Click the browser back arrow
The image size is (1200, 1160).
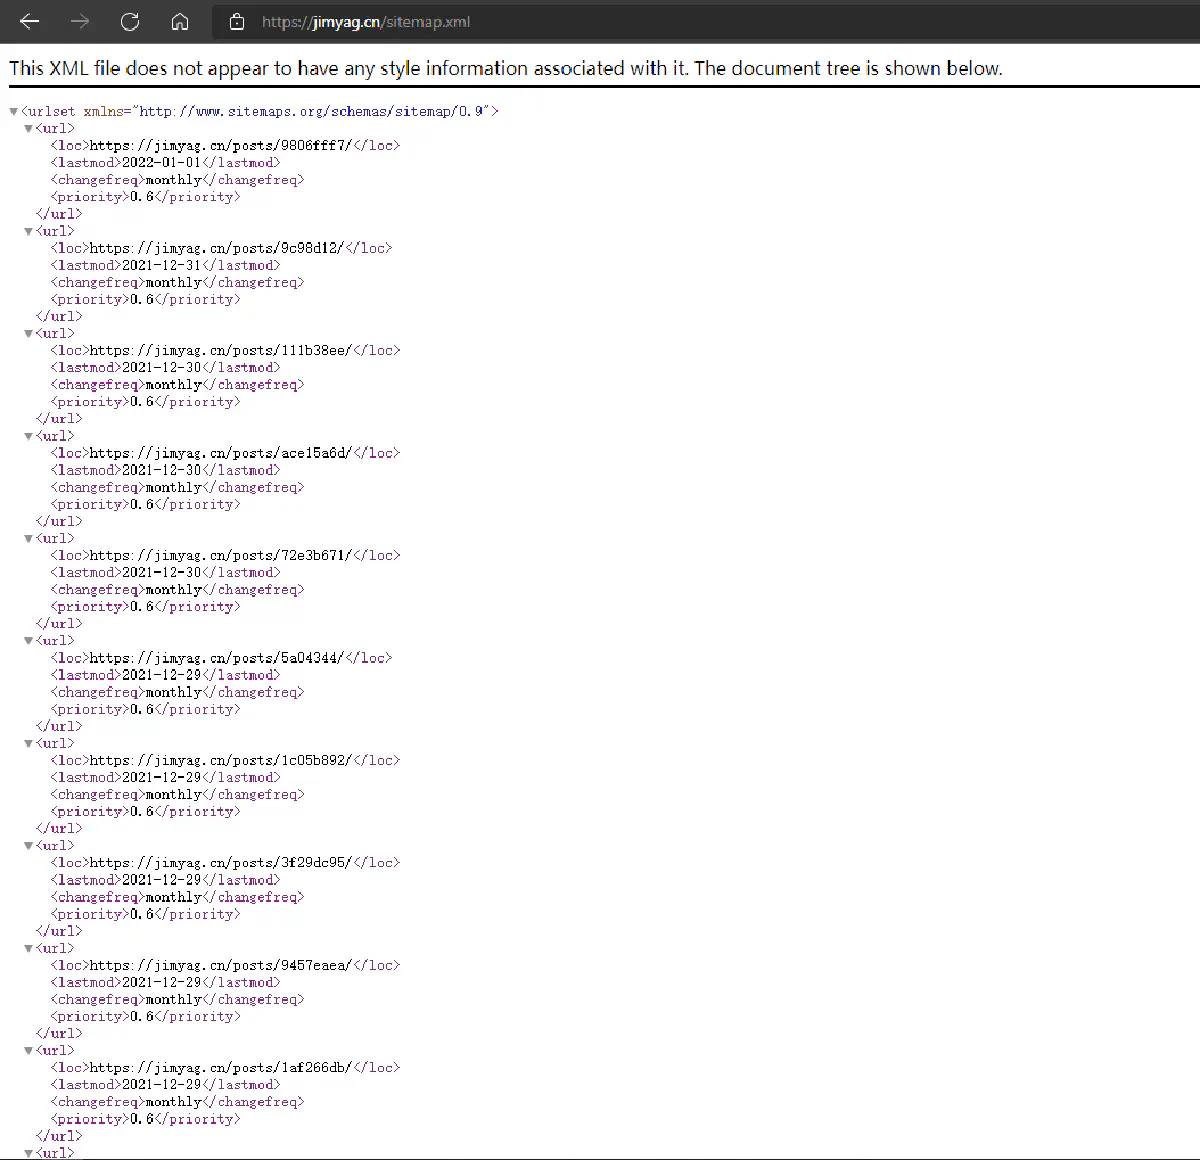29,21
